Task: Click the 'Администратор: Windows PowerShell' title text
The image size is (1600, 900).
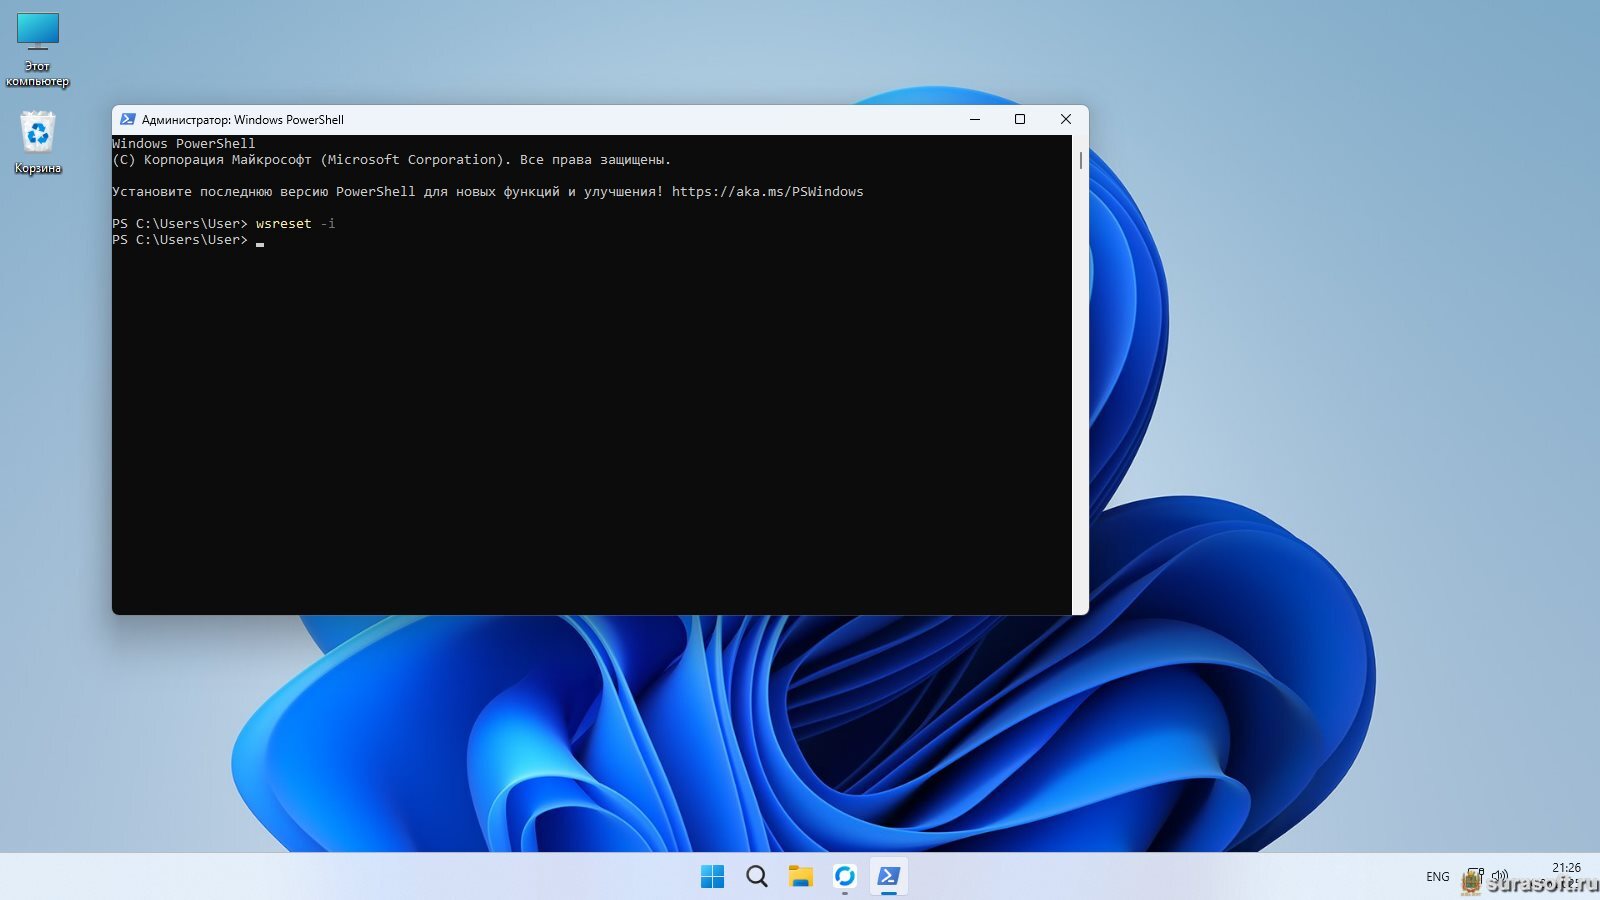Action: click(242, 120)
